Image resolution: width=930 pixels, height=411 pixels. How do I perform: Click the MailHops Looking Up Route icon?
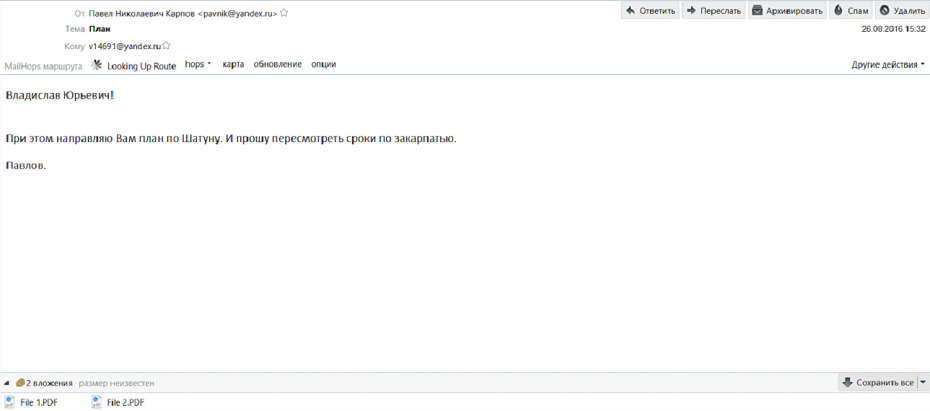click(x=97, y=65)
